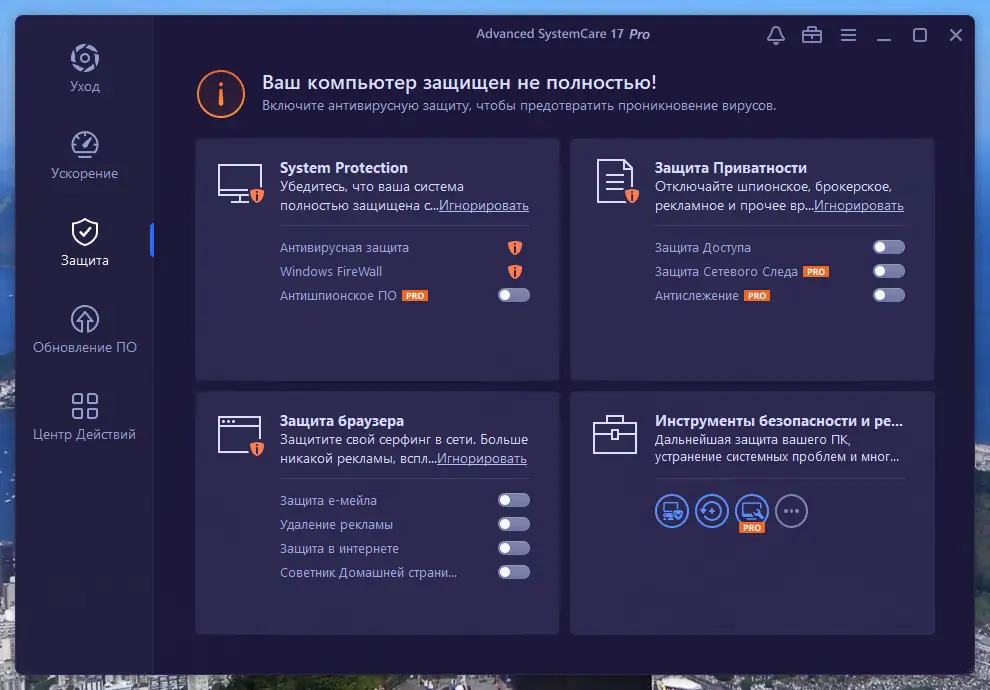Click the System Protection monitor icon
Image resolution: width=990 pixels, height=690 pixels.
241,183
